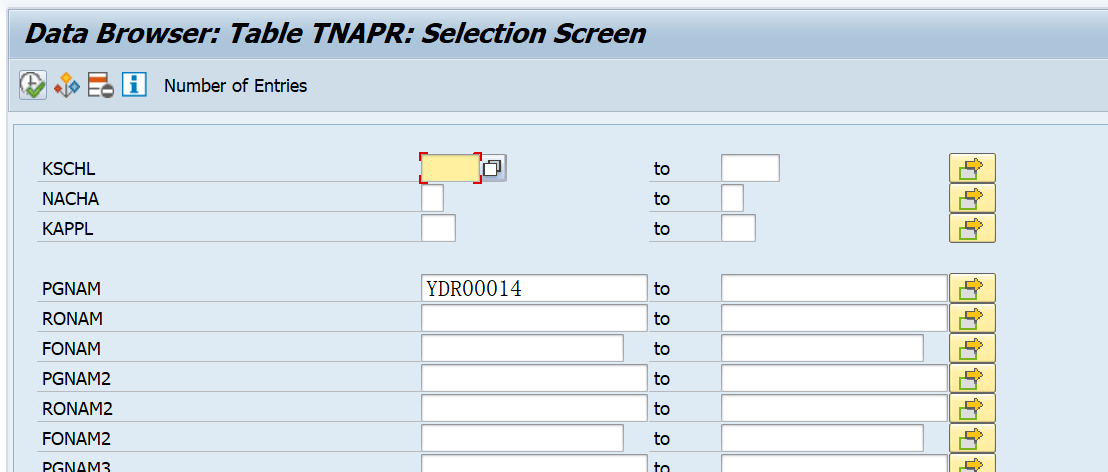Open multiple selection for KAPPL
Screen dimensions: 1108x472
(x=972, y=228)
